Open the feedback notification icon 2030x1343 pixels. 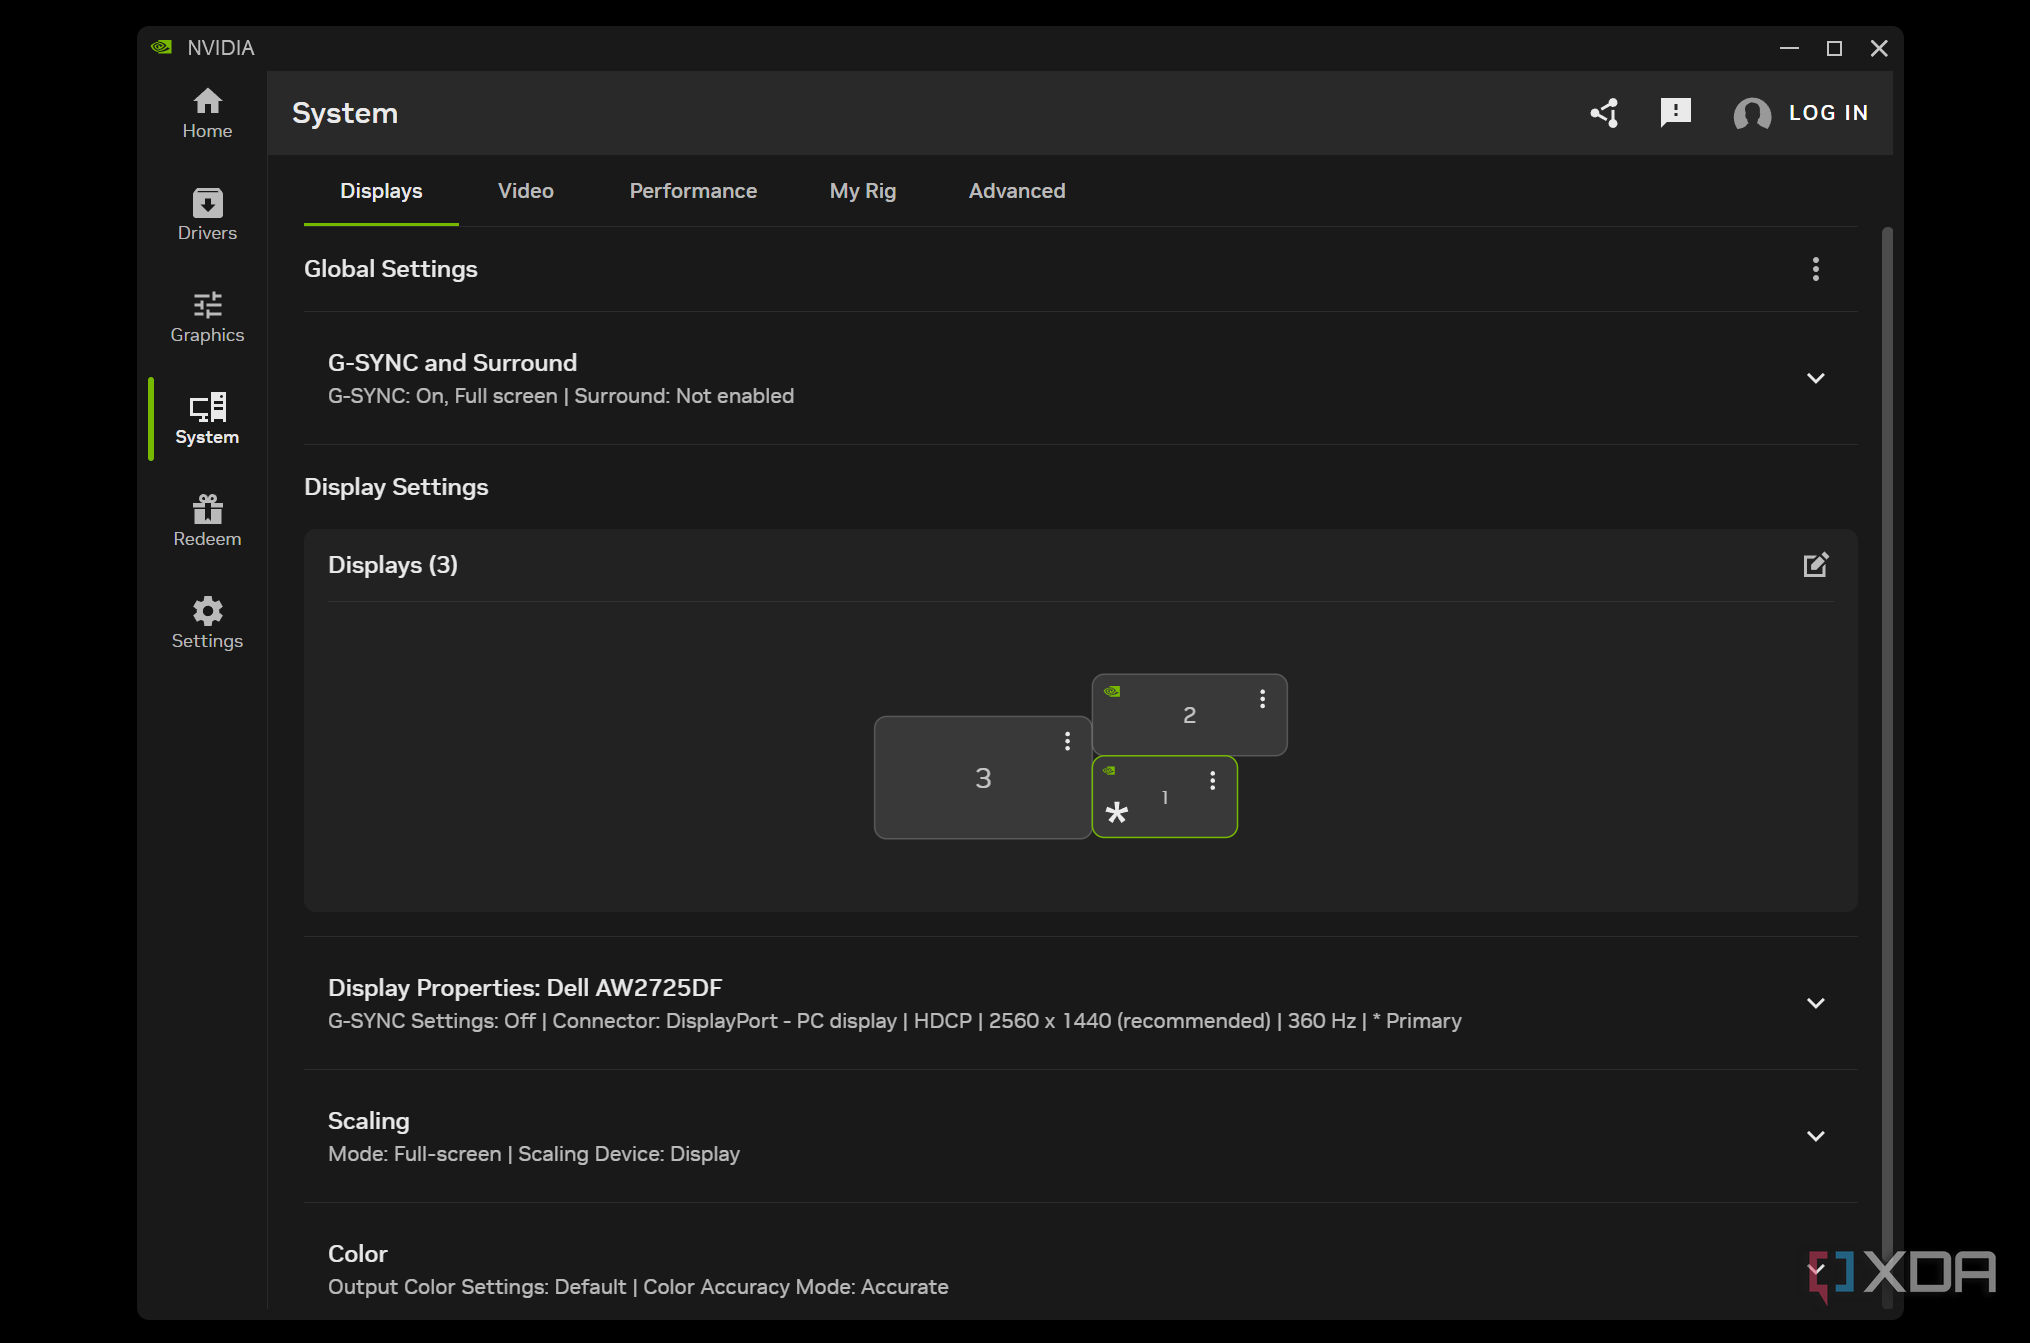pyautogui.click(x=1675, y=113)
